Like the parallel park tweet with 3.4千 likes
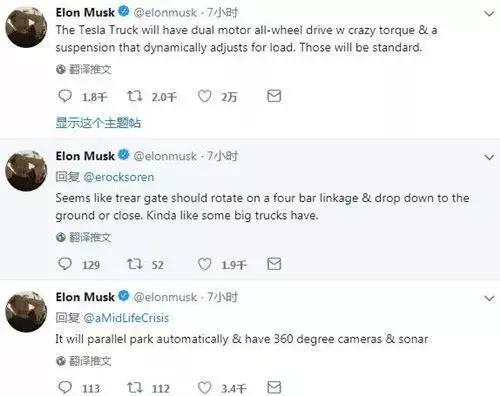Screen dimensions: 500x396 point(204,388)
